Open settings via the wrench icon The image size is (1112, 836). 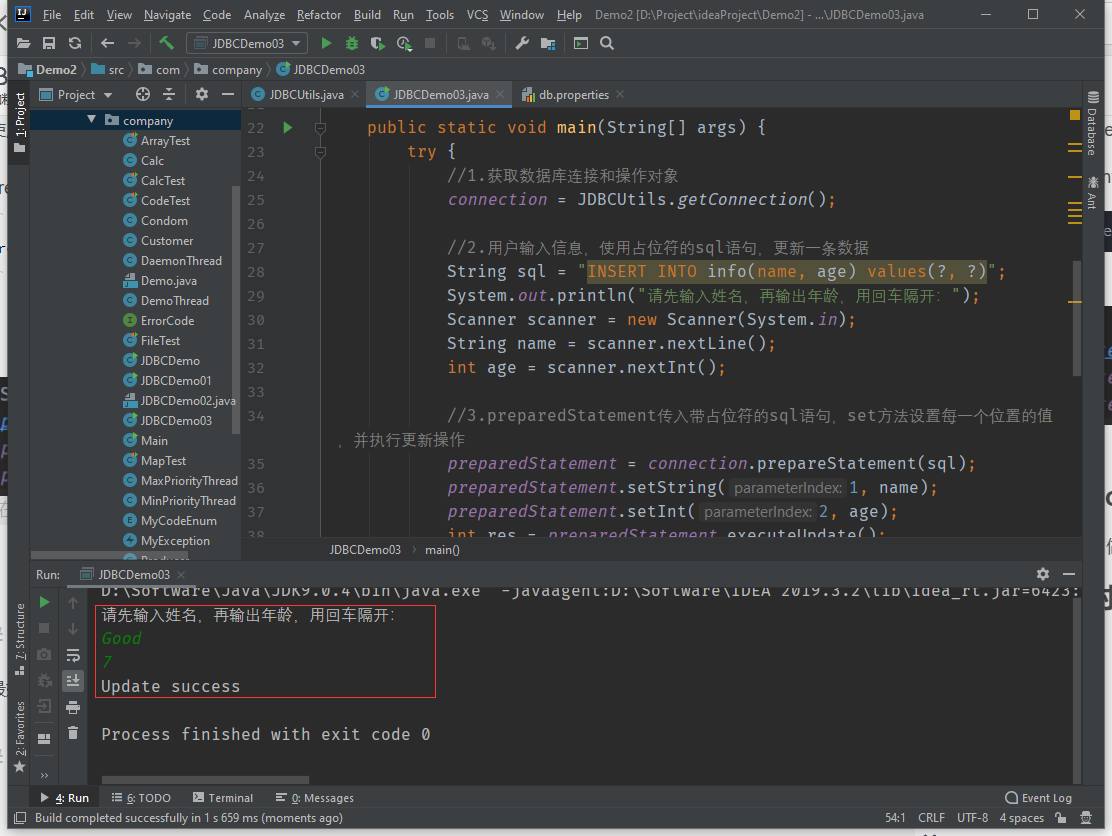tap(522, 43)
